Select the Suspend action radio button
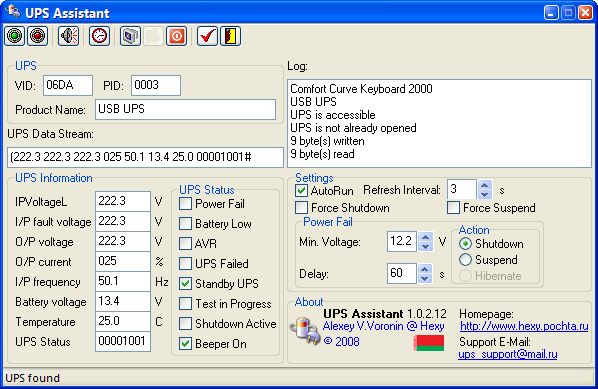The height and width of the screenshot is (389, 598). pos(465,260)
